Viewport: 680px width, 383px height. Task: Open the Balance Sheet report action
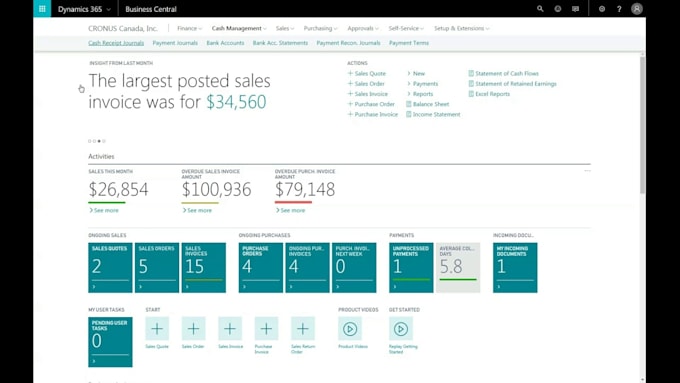click(428, 104)
